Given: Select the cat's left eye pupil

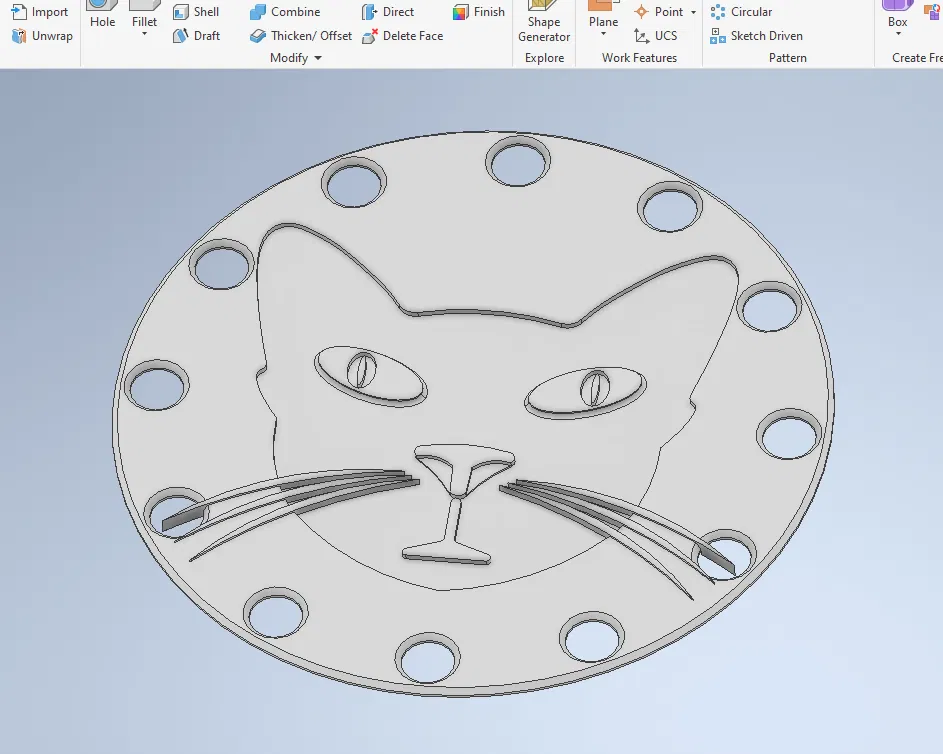Looking at the screenshot, I should click(x=362, y=370).
